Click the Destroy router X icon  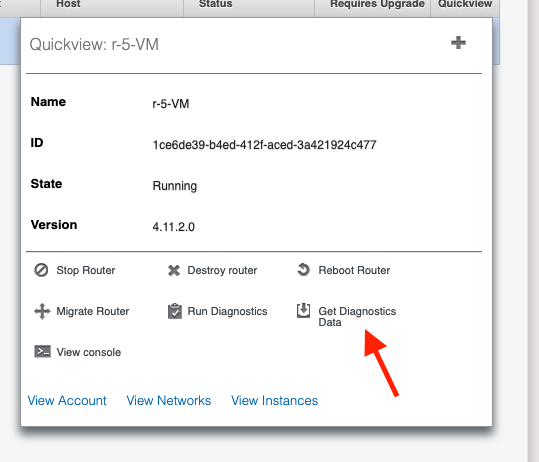(x=174, y=271)
